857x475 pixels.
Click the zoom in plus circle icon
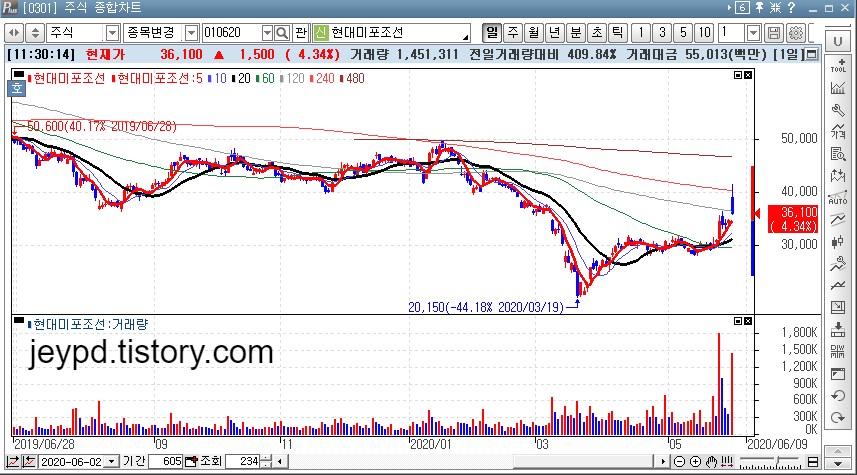[695, 462]
